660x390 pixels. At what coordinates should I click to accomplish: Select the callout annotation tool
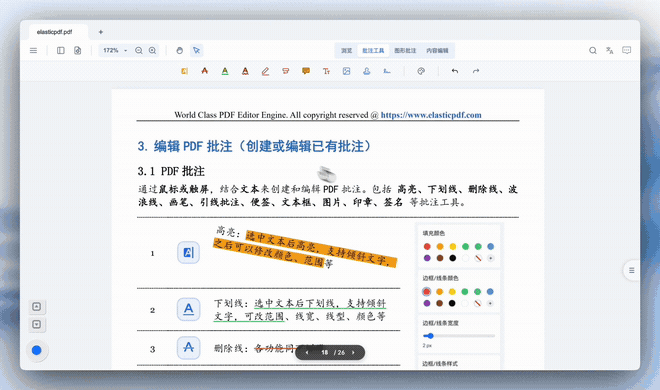pyautogui.click(x=286, y=71)
